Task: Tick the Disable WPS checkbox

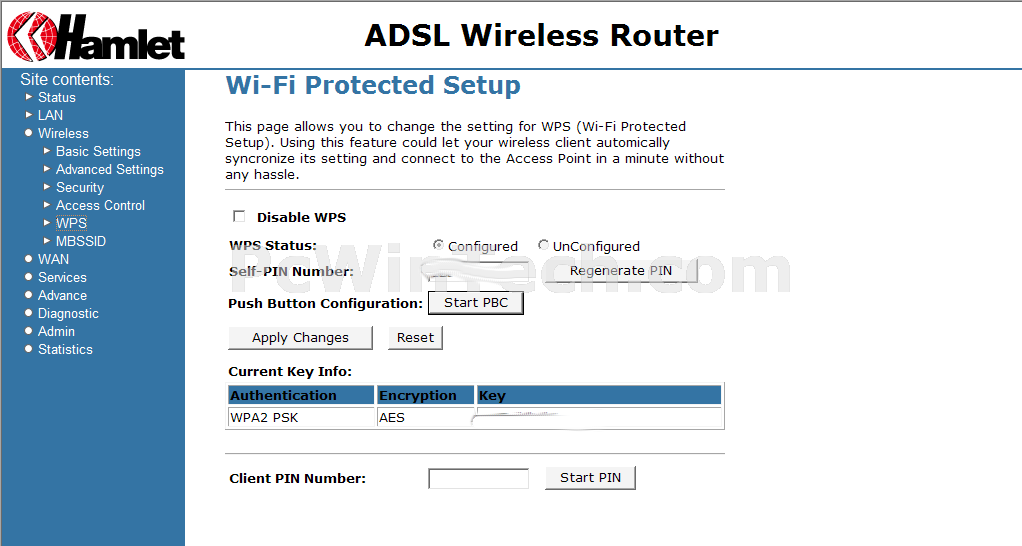Action: tap(239, 216)
